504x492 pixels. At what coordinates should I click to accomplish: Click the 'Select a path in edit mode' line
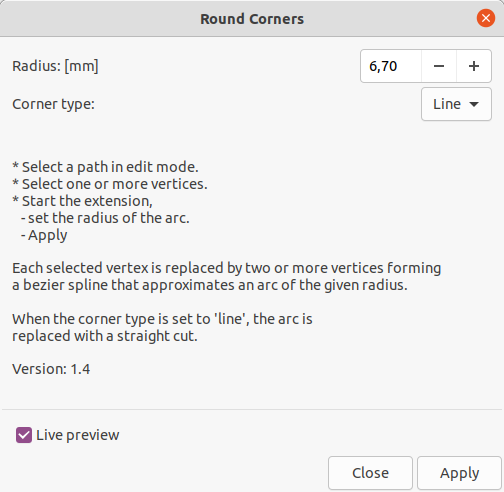pos(105,167)
